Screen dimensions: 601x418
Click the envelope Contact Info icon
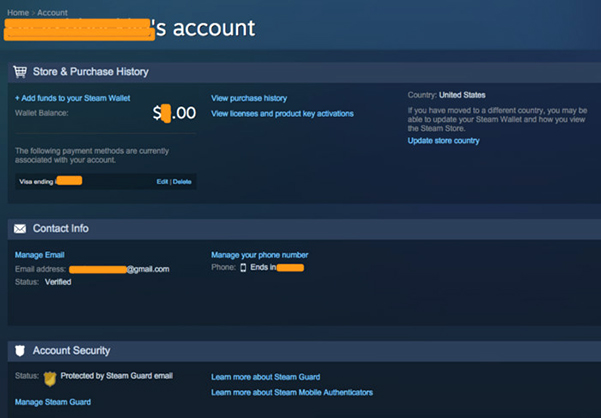(20, 229)
